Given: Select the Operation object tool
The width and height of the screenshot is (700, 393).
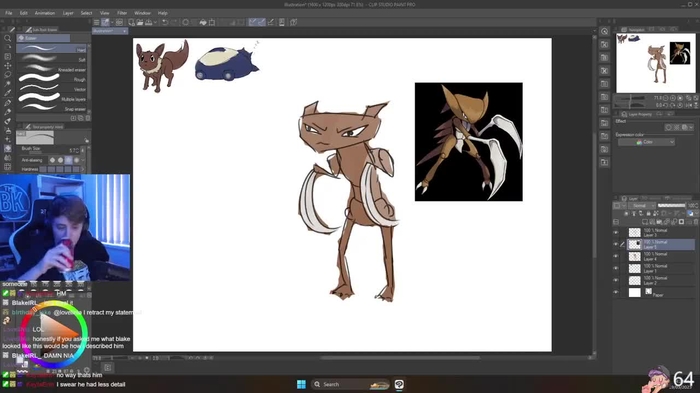Looking at the screenshot, I should tap(8, 57).
